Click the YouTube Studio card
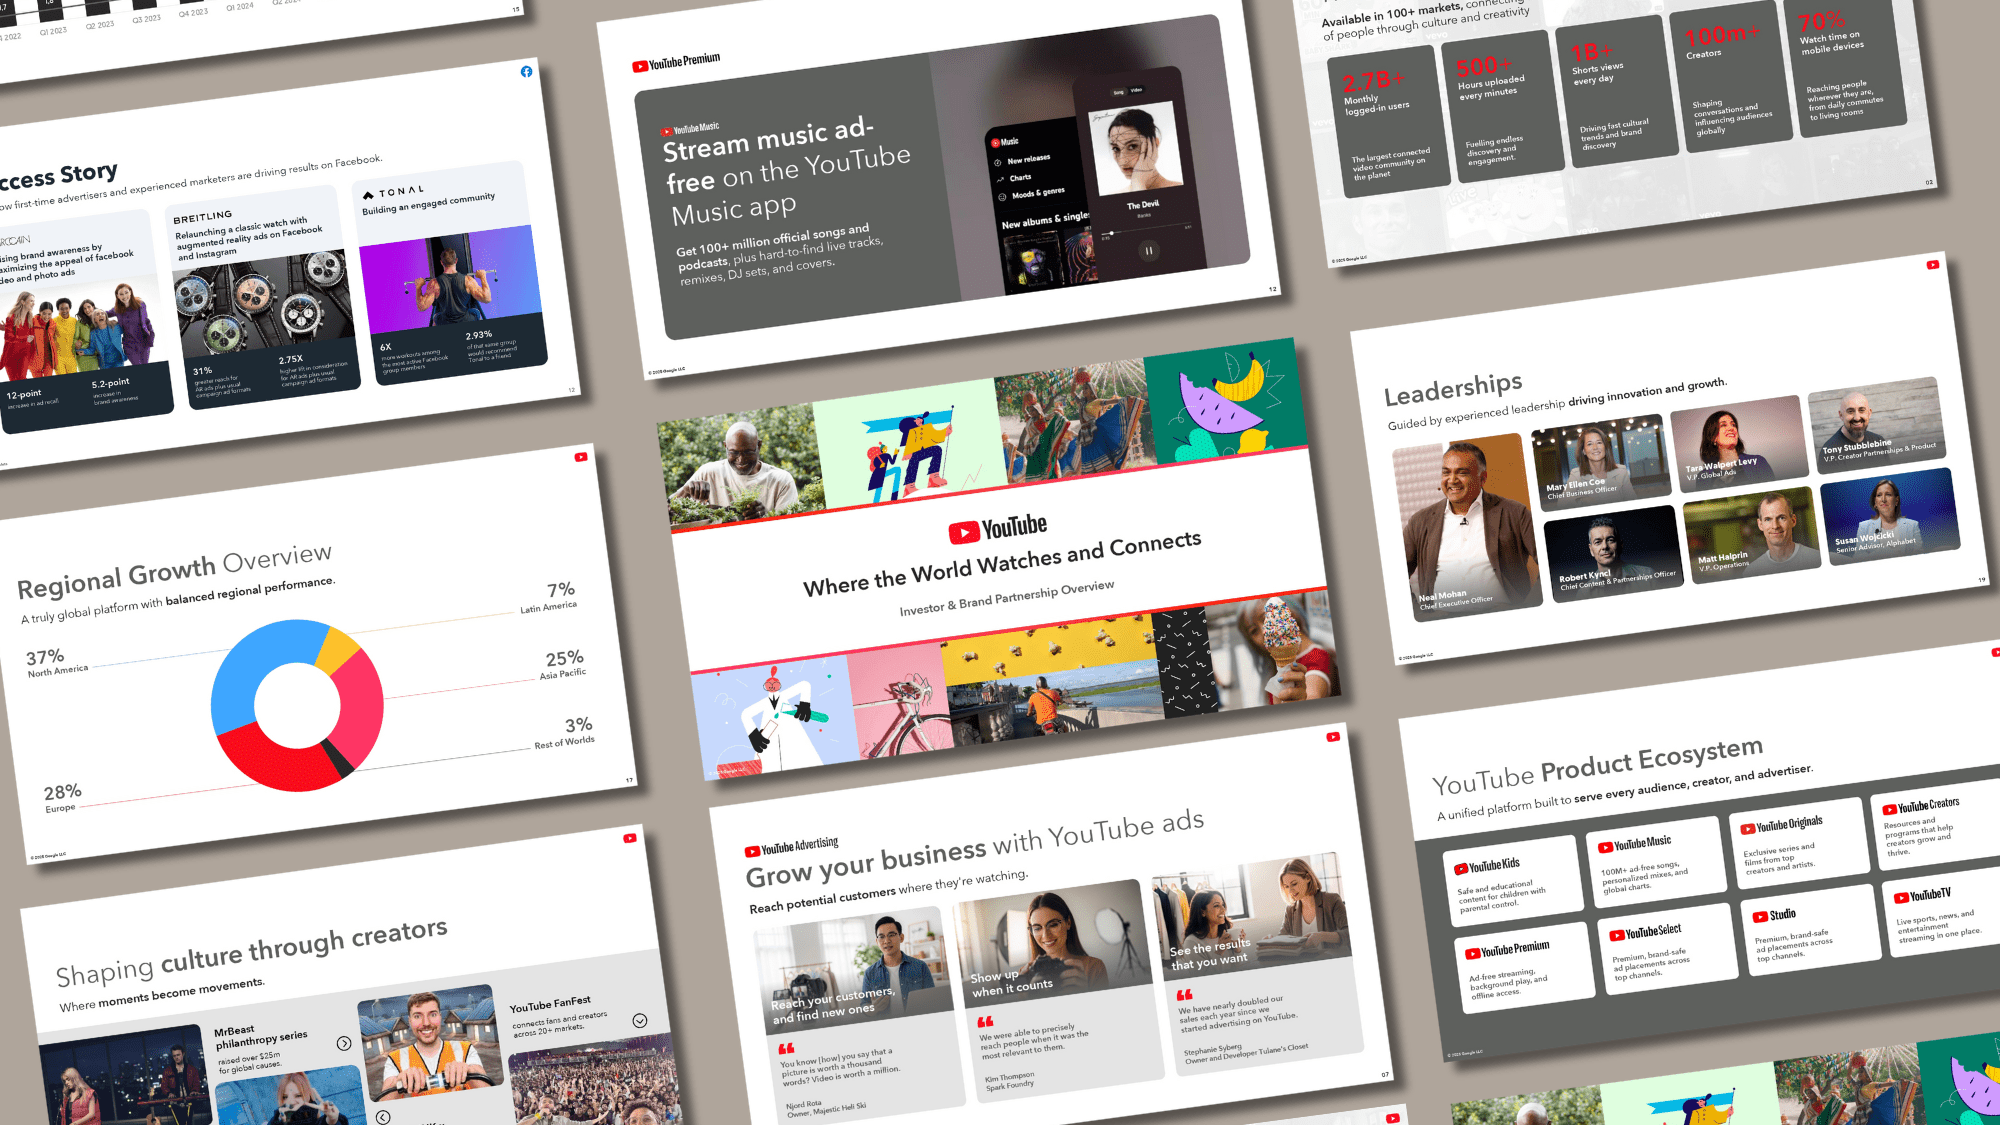Image resolution: width=2000 pixels, height=1125 pixels. [x=1810, y=932]
